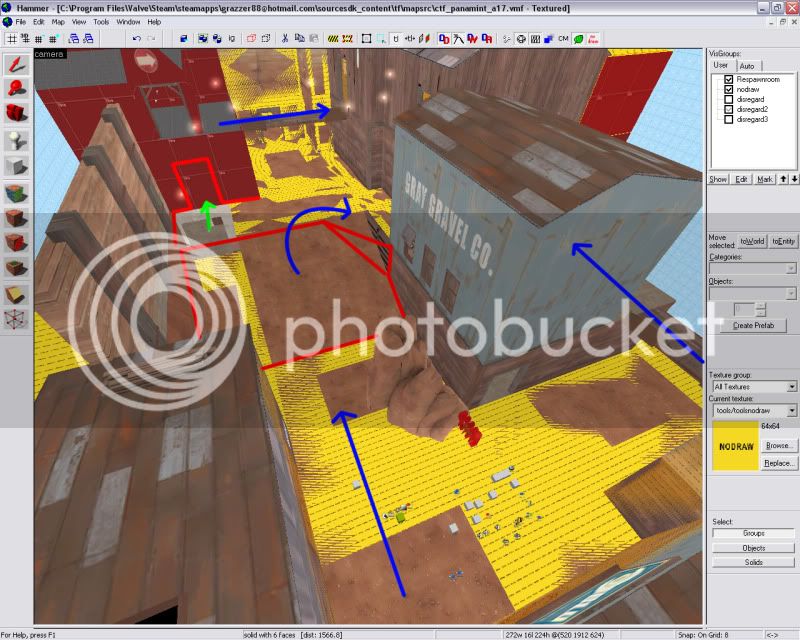Screen dimensions: 800x640
Task: Click the Undo arrow in toolbar
Action: point(136,39)
